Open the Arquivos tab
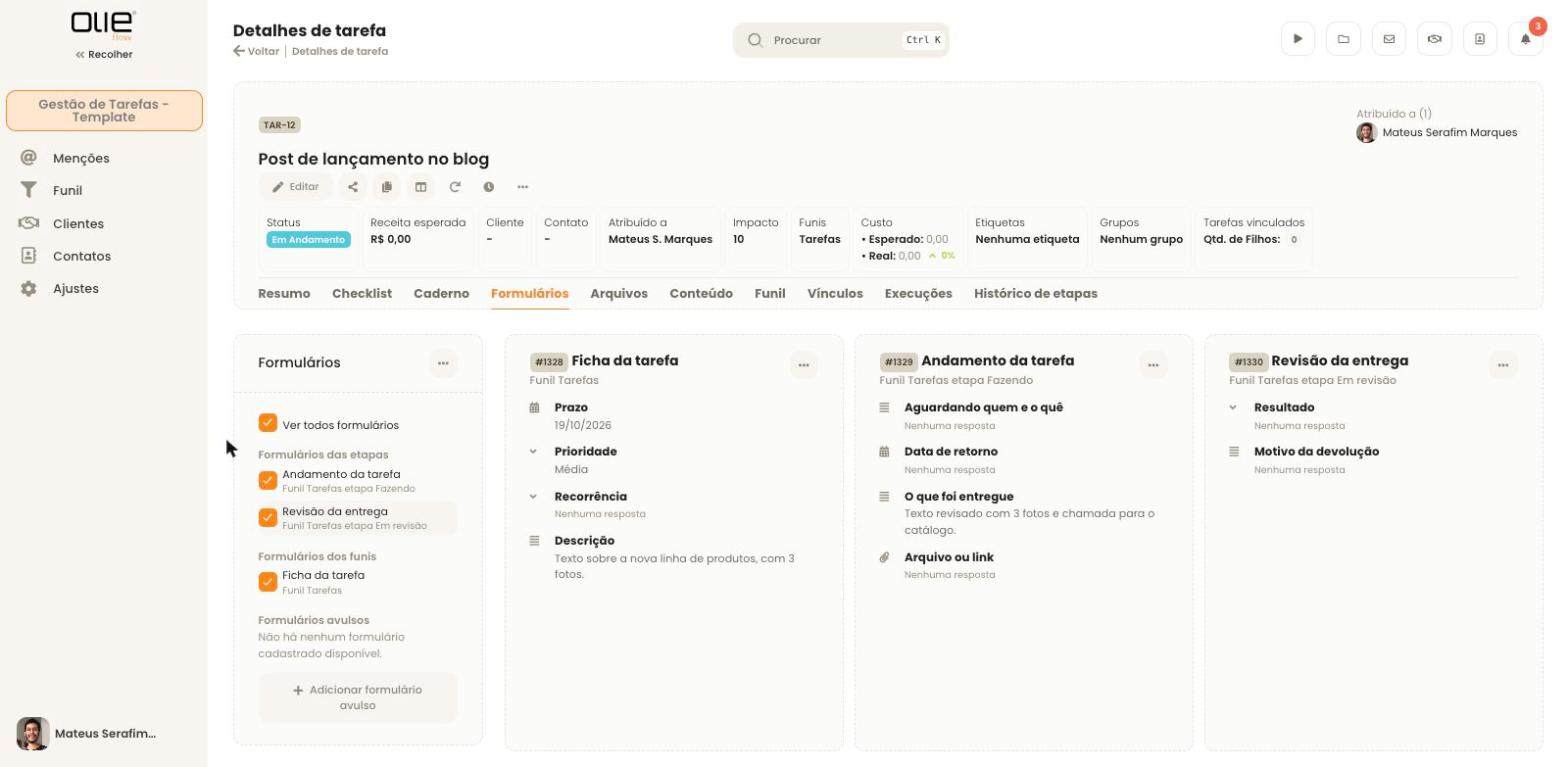 pos(619,294)
